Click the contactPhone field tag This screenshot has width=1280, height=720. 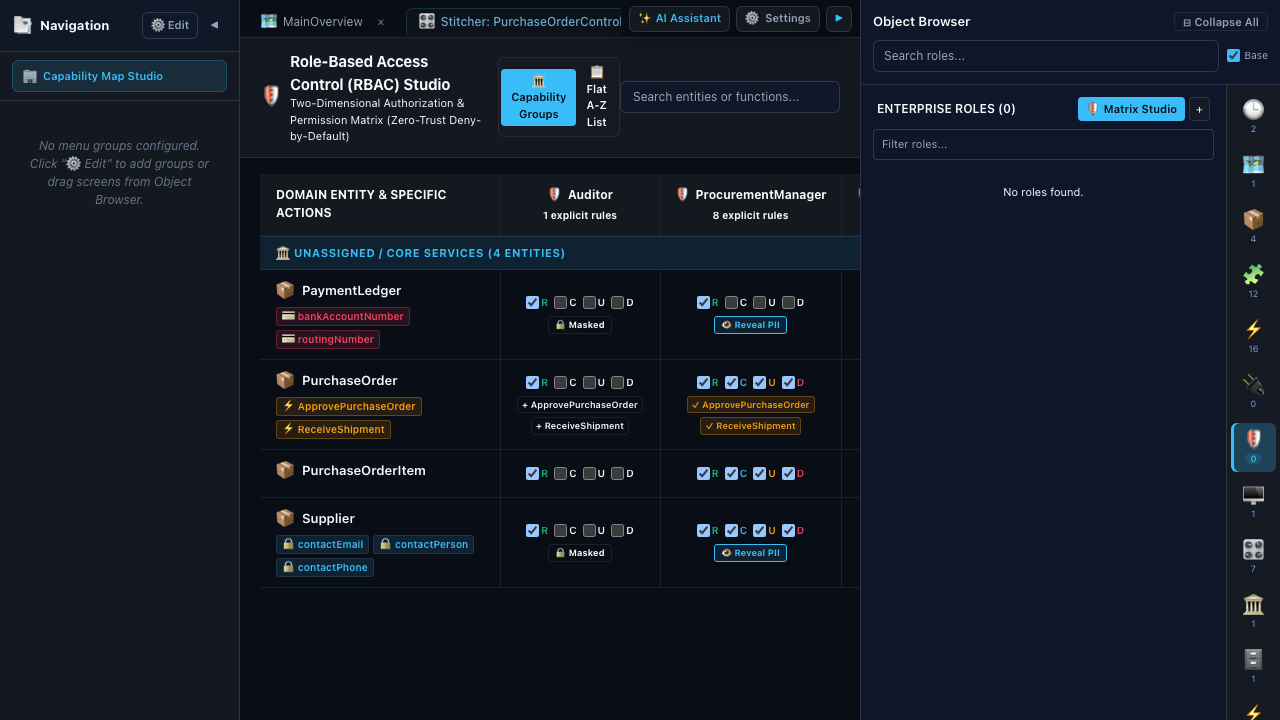(325, 567)
